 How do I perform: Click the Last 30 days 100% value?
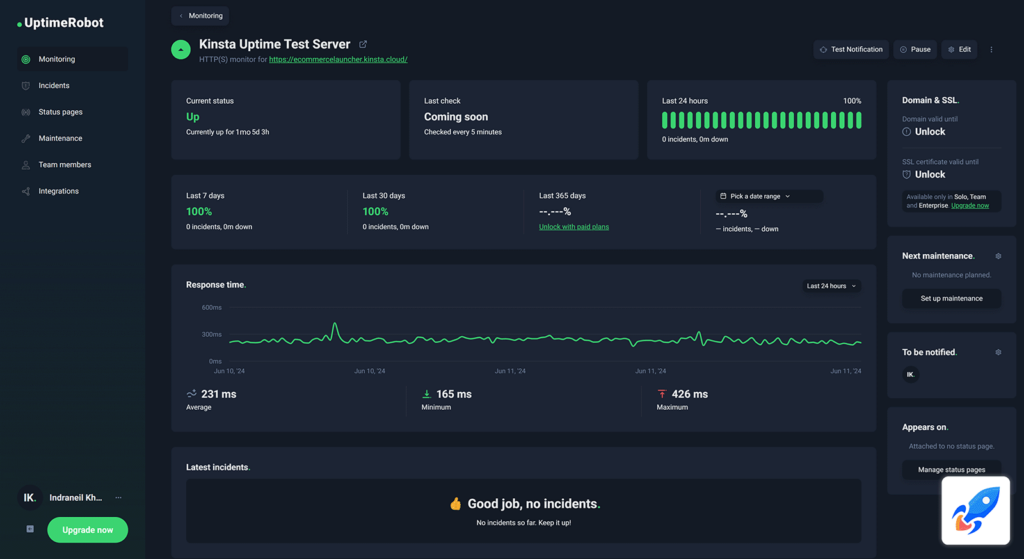(376, 212)
